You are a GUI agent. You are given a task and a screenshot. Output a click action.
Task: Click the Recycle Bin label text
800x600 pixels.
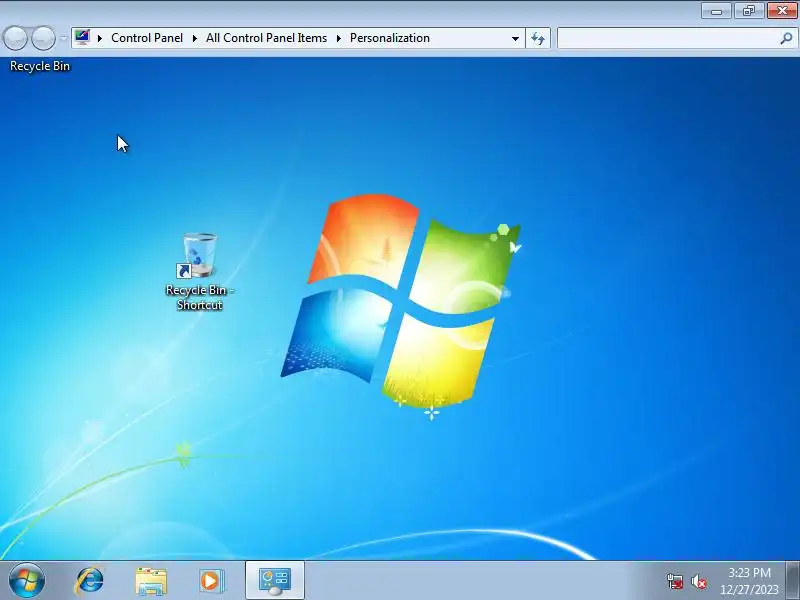click(x=40, y=66)
